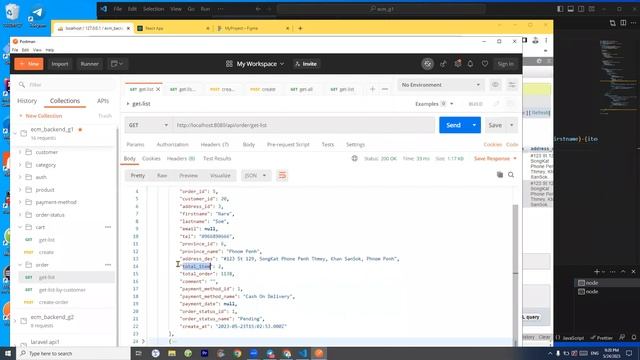Expand the customer folder
Screen dimensions: 640x360
pos(20,152)
